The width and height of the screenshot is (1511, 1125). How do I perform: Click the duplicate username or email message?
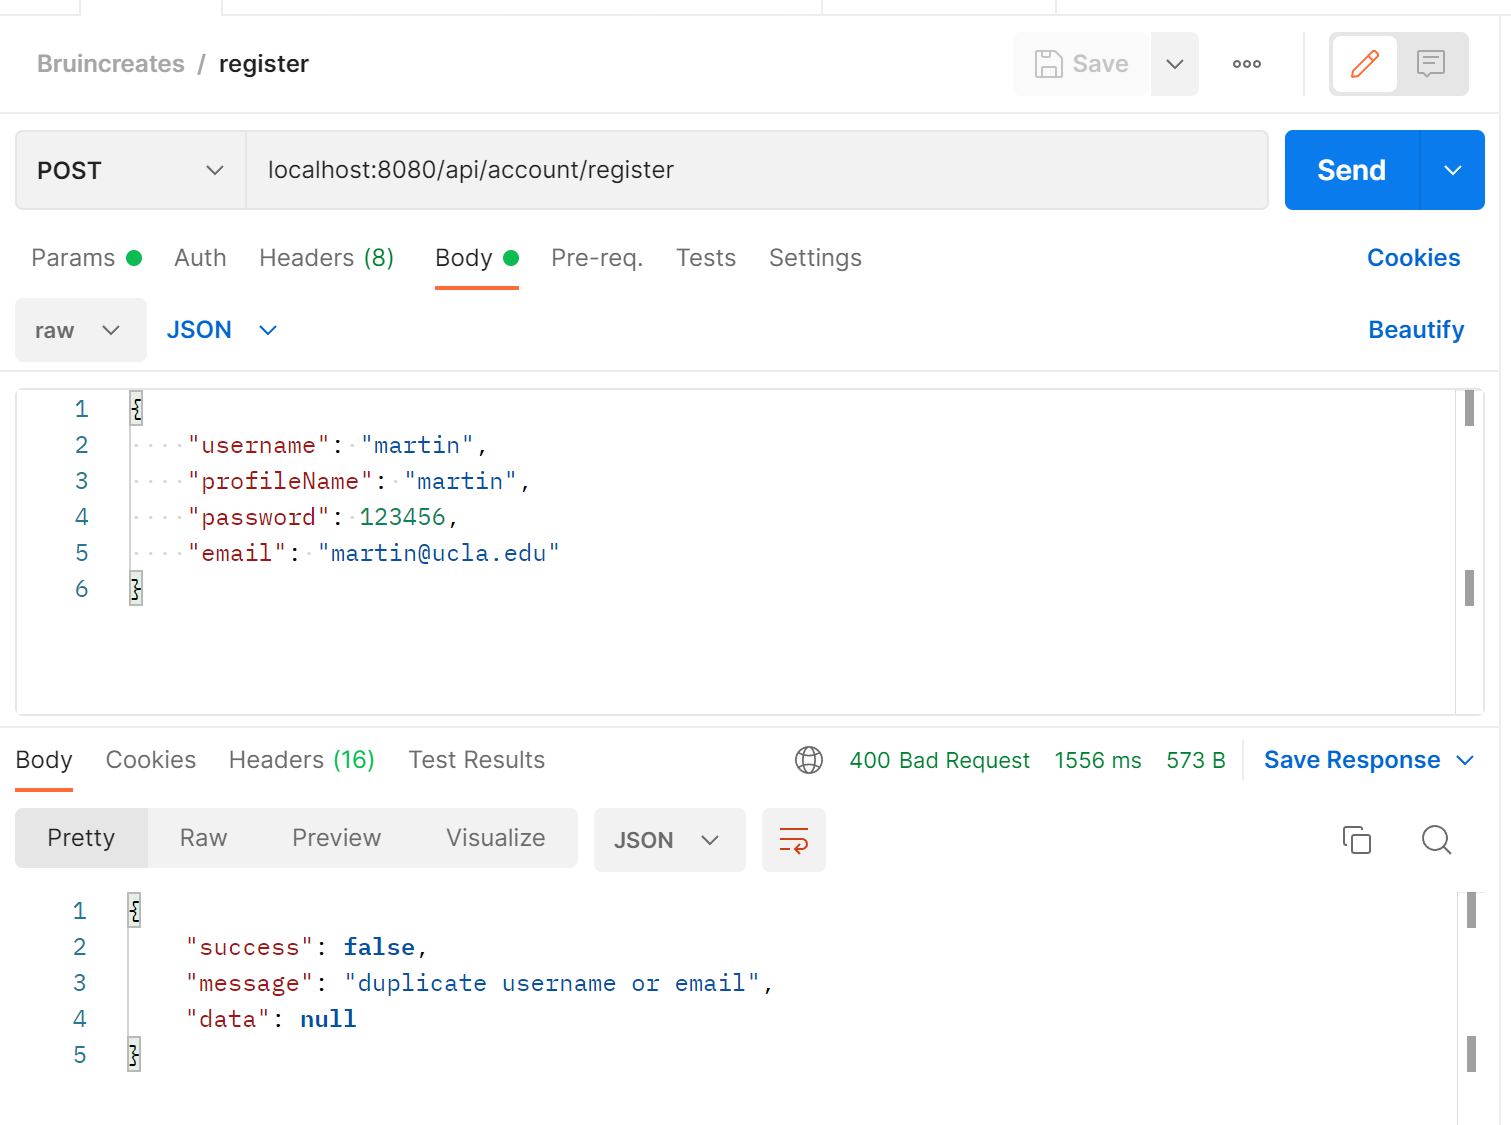click(x=552, y=983)
